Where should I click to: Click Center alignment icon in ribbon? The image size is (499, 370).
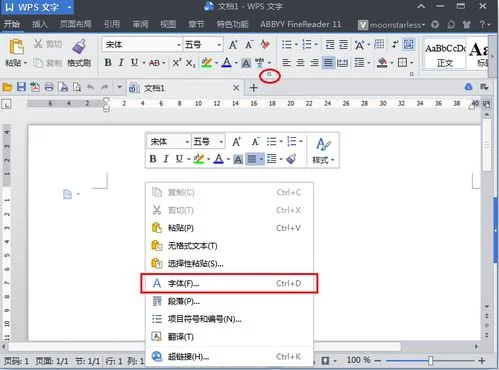point(300,63)
